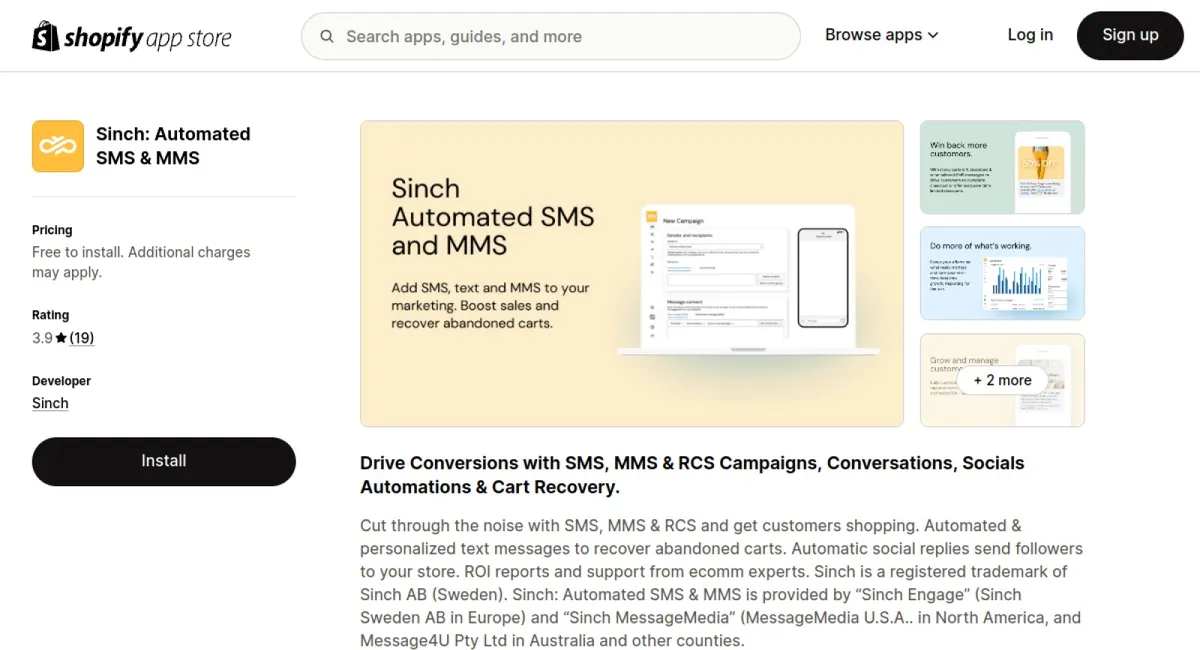
Task: Open the Log in link
Action: 1030,35
